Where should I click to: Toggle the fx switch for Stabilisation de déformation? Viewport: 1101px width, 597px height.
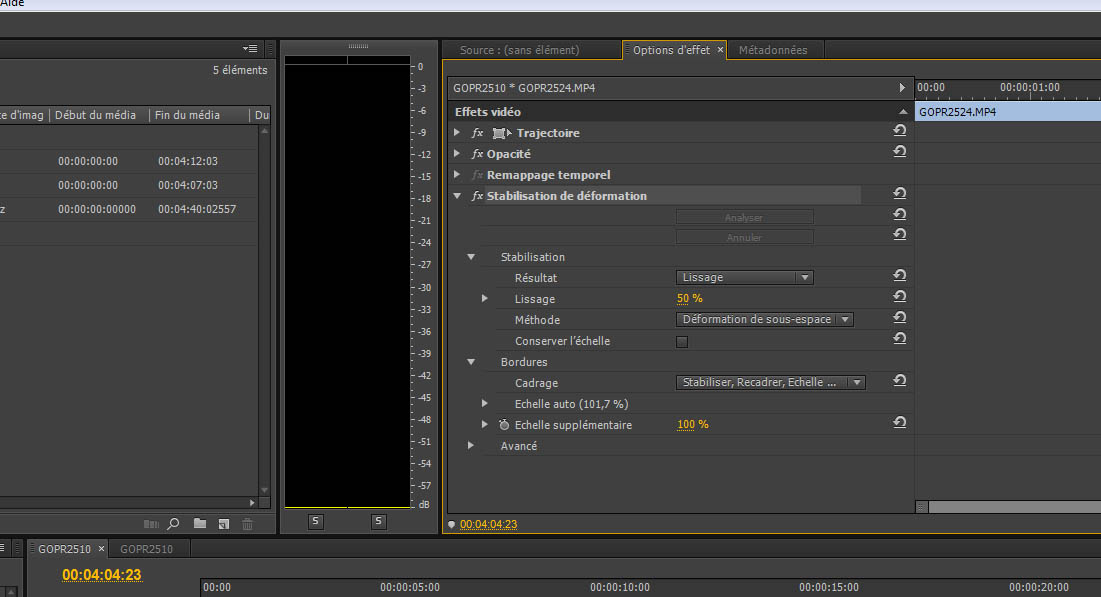coord(477,196)
